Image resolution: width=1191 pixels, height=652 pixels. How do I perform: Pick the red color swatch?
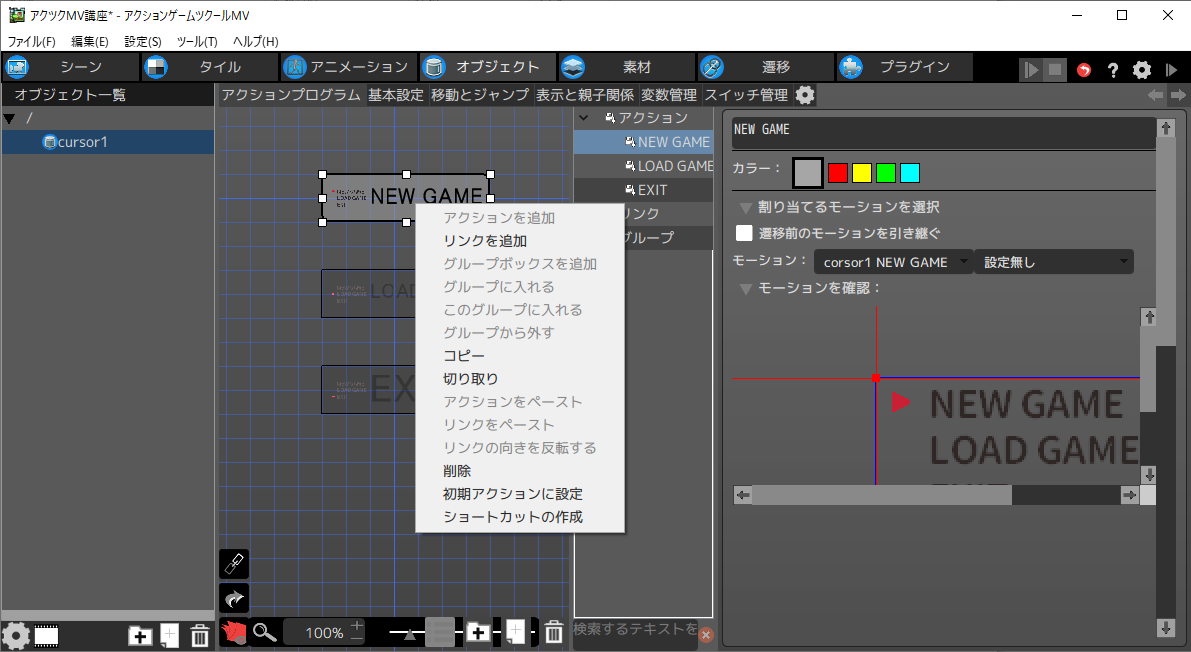click(x=838, y=173)
